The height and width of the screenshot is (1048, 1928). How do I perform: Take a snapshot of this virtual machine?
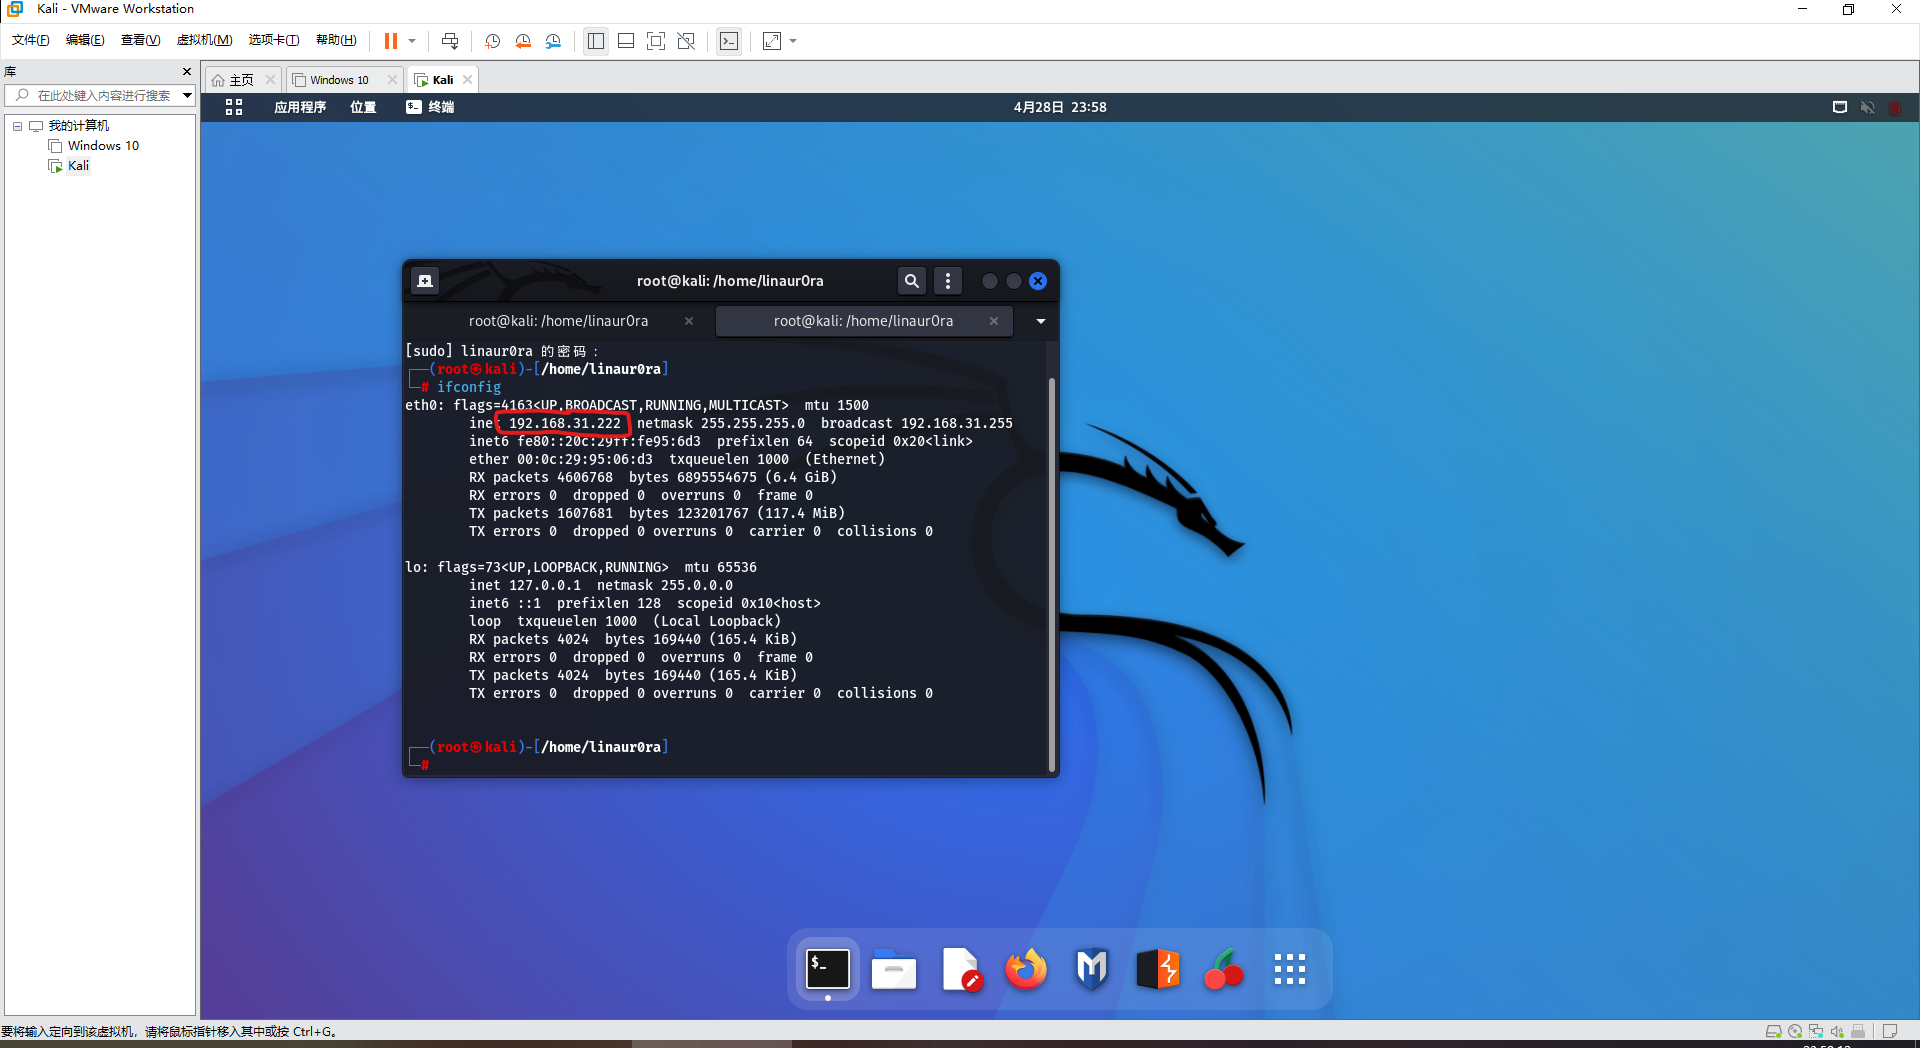493,41
